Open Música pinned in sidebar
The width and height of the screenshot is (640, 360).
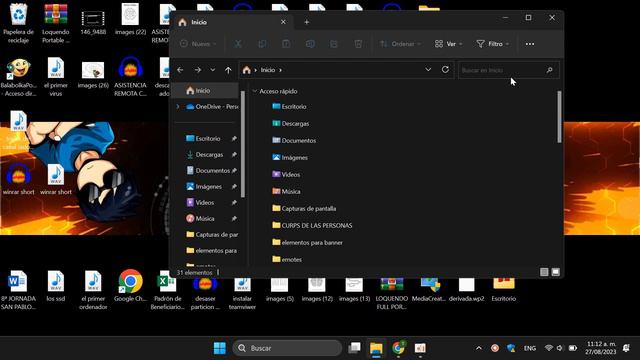click(x=204, y=218)
